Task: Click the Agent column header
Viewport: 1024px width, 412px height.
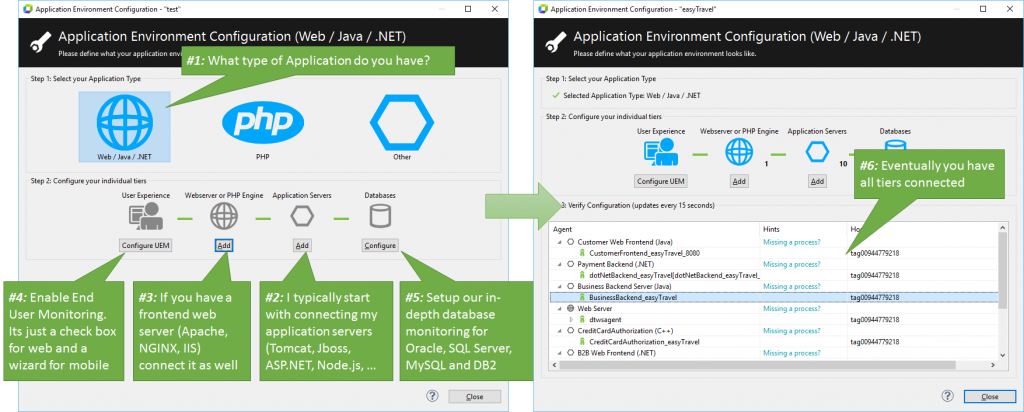Action: click(x=655, y=229)
